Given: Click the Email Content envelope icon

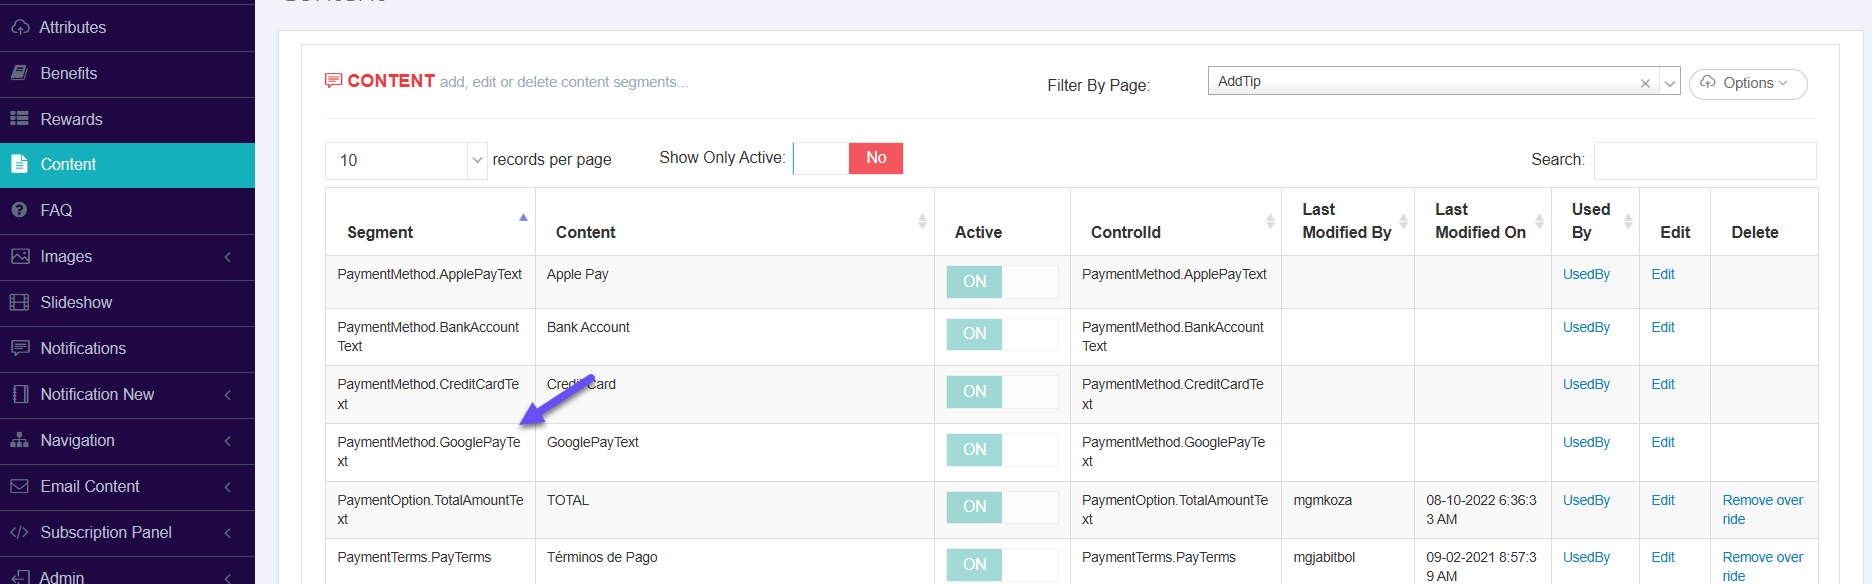Looking at the screenshot, I should (x=19, y=486).
